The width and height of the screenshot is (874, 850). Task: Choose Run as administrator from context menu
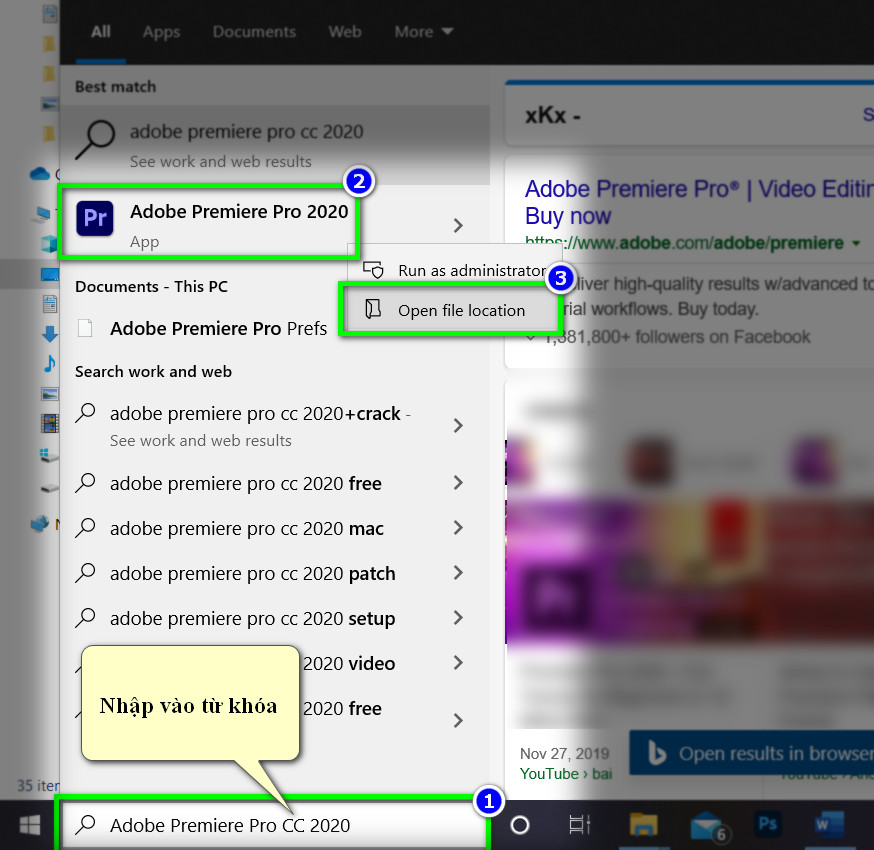(x=454, y=270)
